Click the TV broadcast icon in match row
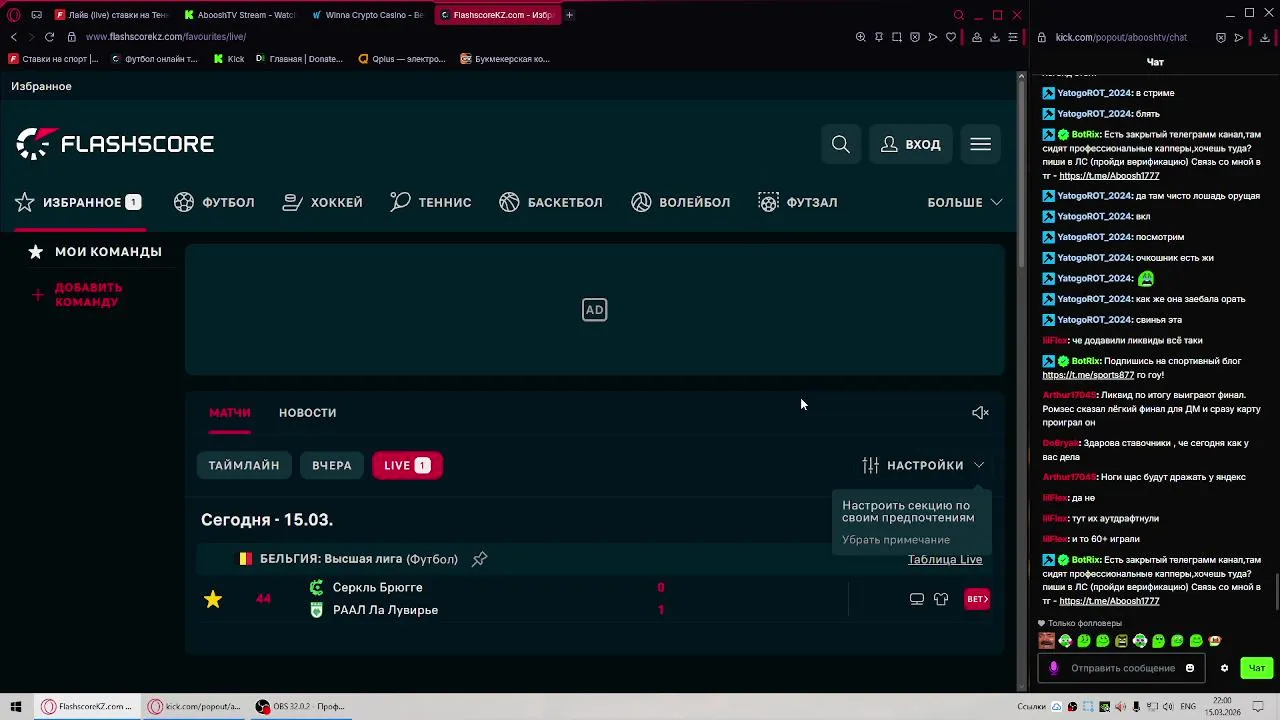Image resolution: width=1280 pixels, height=720 pixels. coord(917,599)
